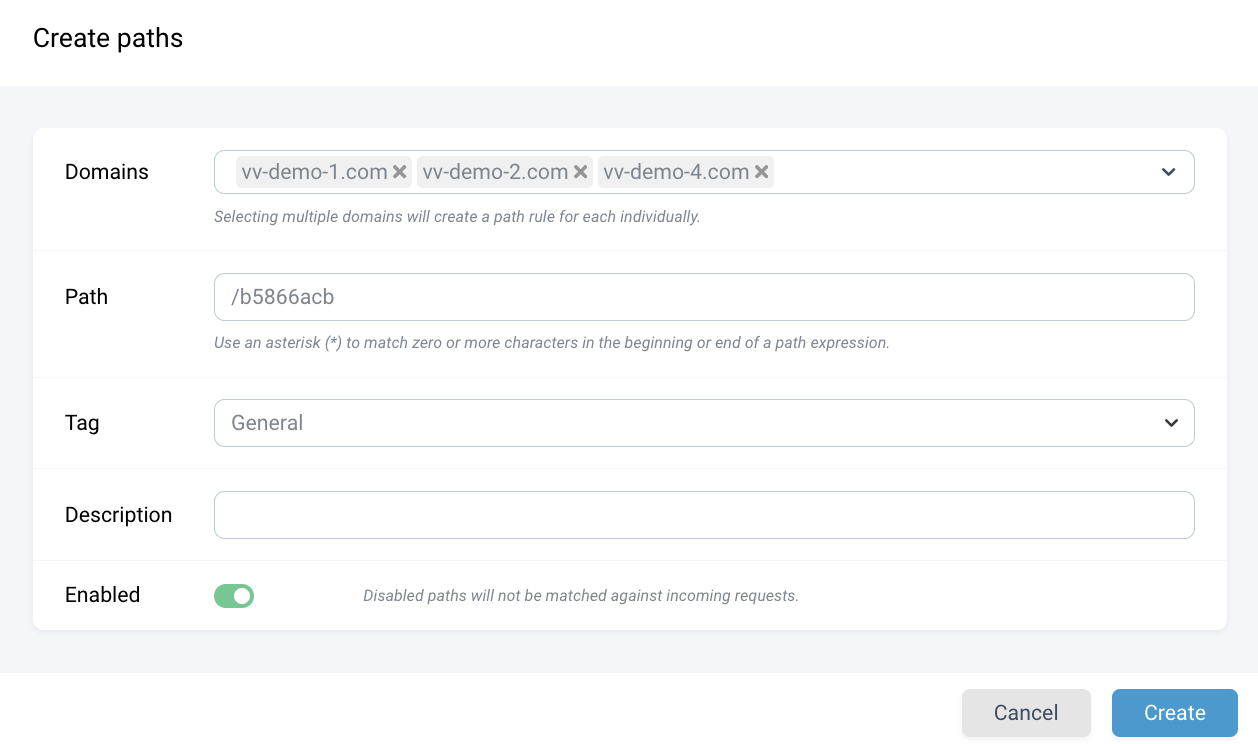Image resolution: width=1258 pixels, height=744 pixels.
Task: Click the blue Create button
Action: pyautogui.click(x=1175, y=713)
